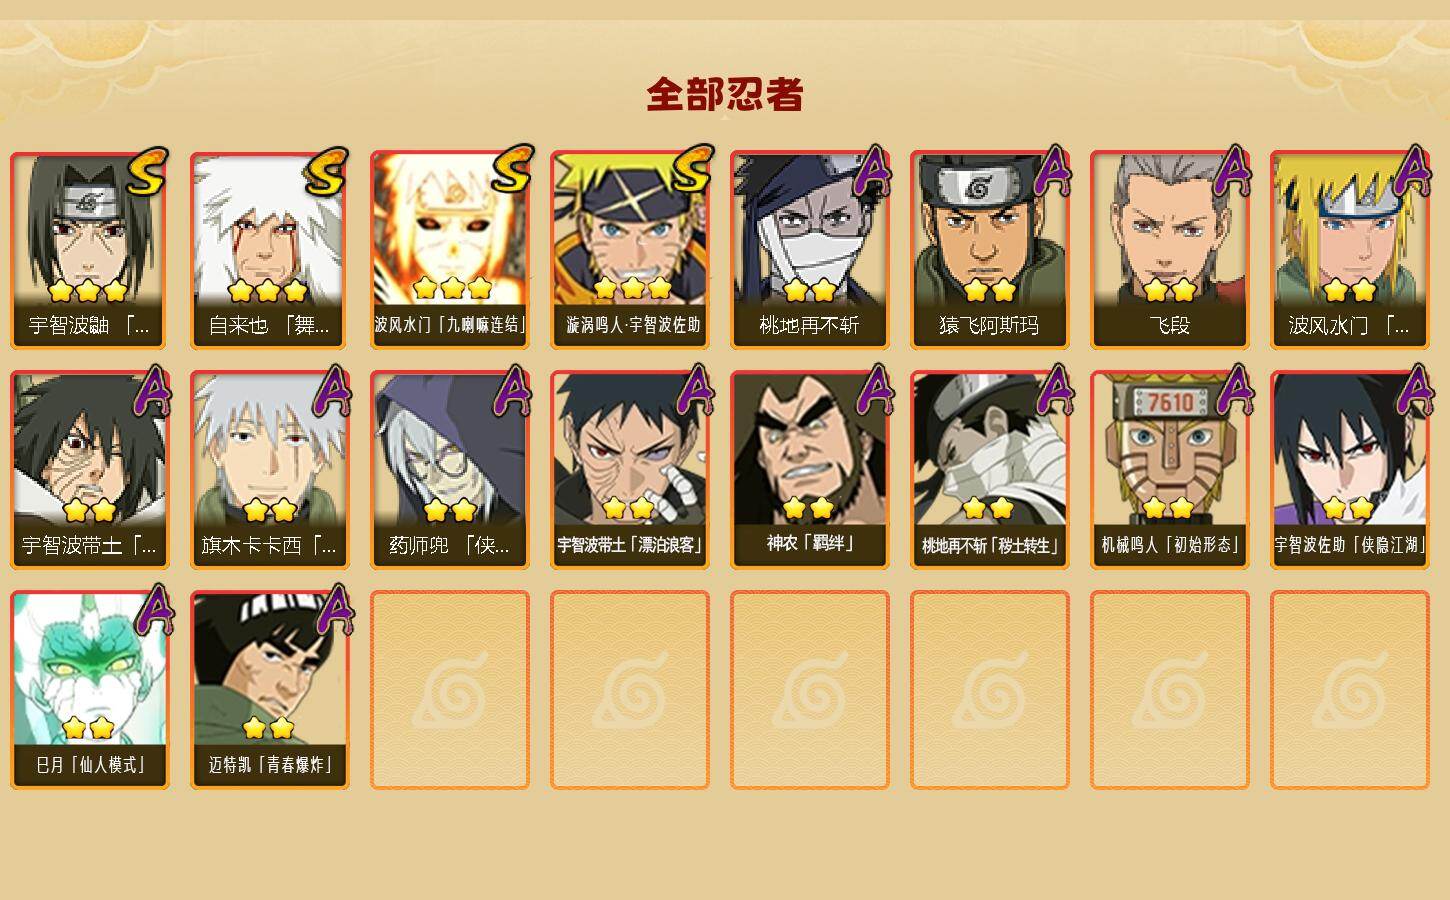Select 漩涡鸣人·宇智波佐助 card
Viewport: 1450px width, 900px height.
(x=630, y=250)
